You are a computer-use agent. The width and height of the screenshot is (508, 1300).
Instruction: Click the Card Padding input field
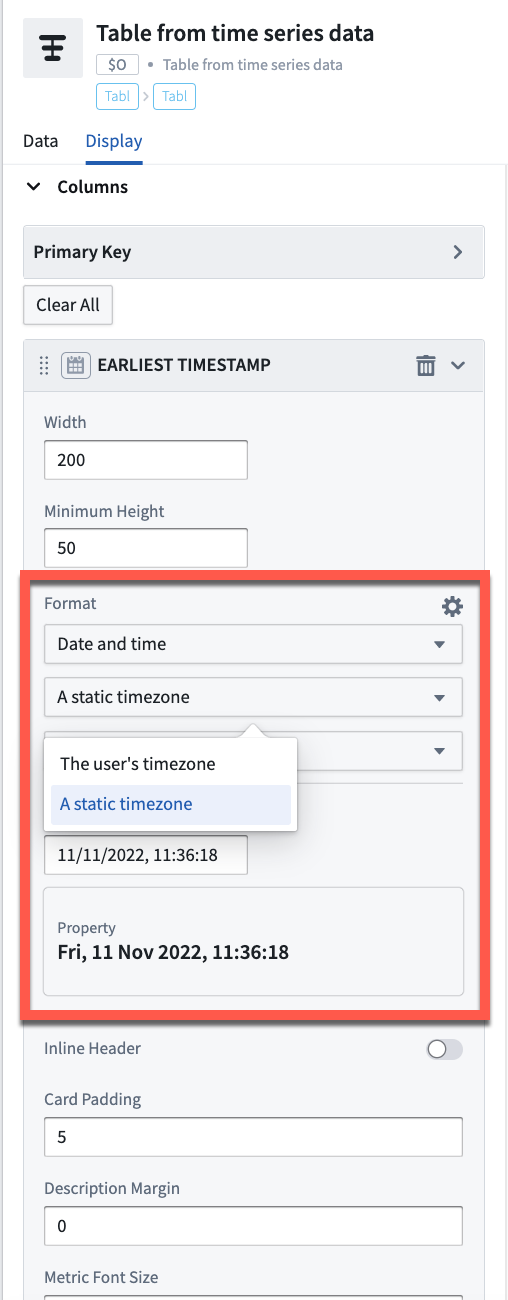pyautogui.click(x=253, y=1137)
